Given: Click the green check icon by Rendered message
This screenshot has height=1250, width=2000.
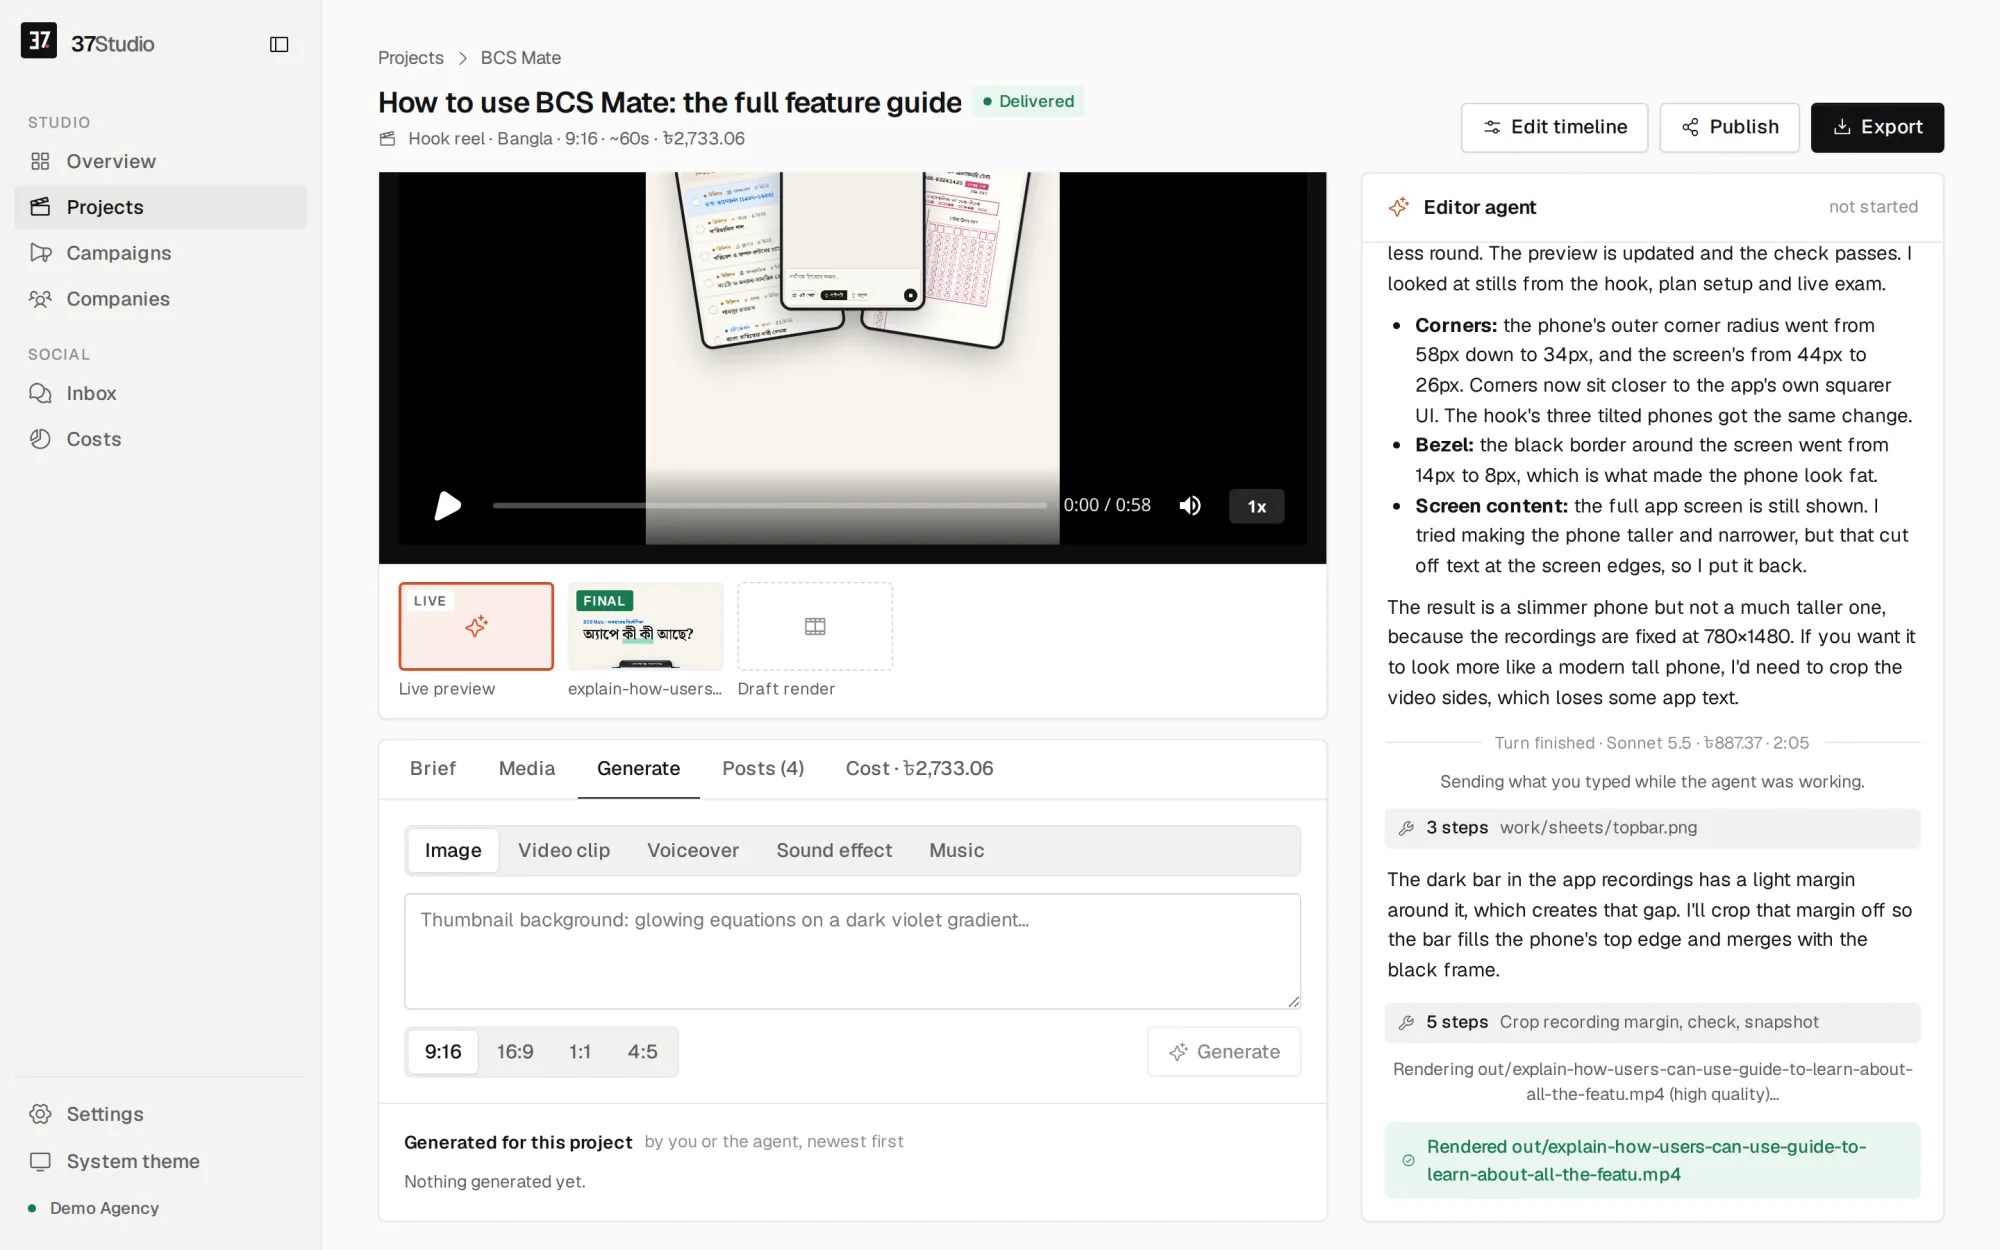Looking at the screenshot, I should 1408,1161.
